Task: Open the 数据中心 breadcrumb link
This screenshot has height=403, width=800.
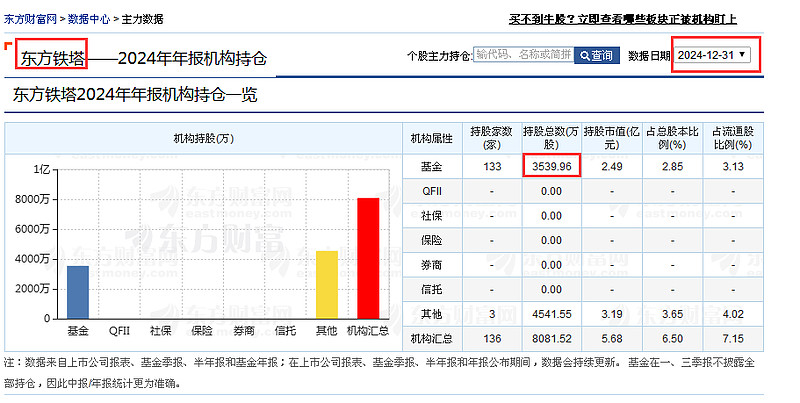Action: click(x=89, y=19)
